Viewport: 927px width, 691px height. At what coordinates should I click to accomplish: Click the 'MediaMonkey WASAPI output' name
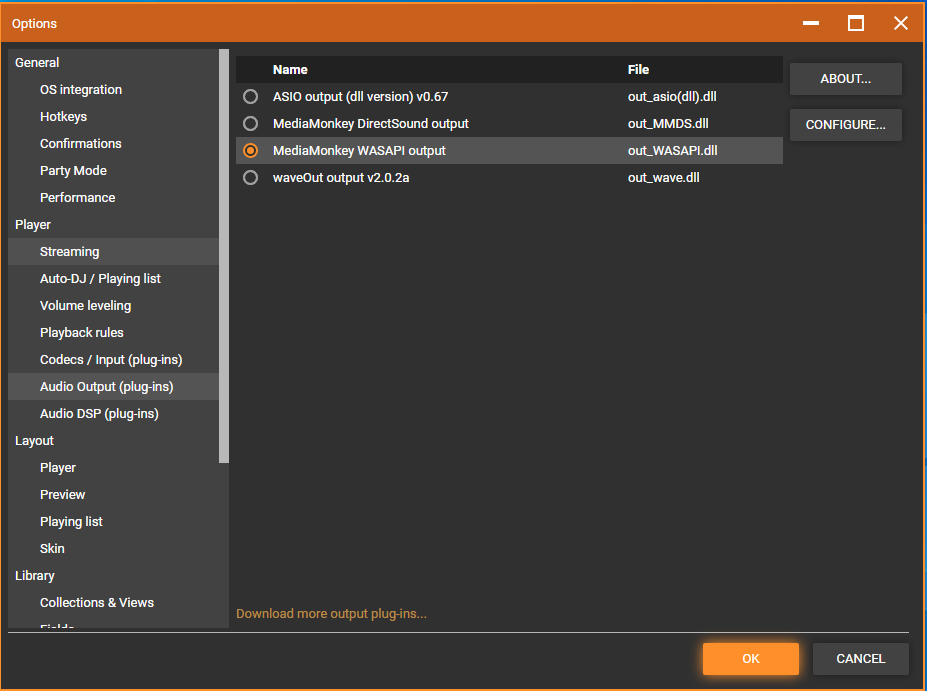coord(359,151)
